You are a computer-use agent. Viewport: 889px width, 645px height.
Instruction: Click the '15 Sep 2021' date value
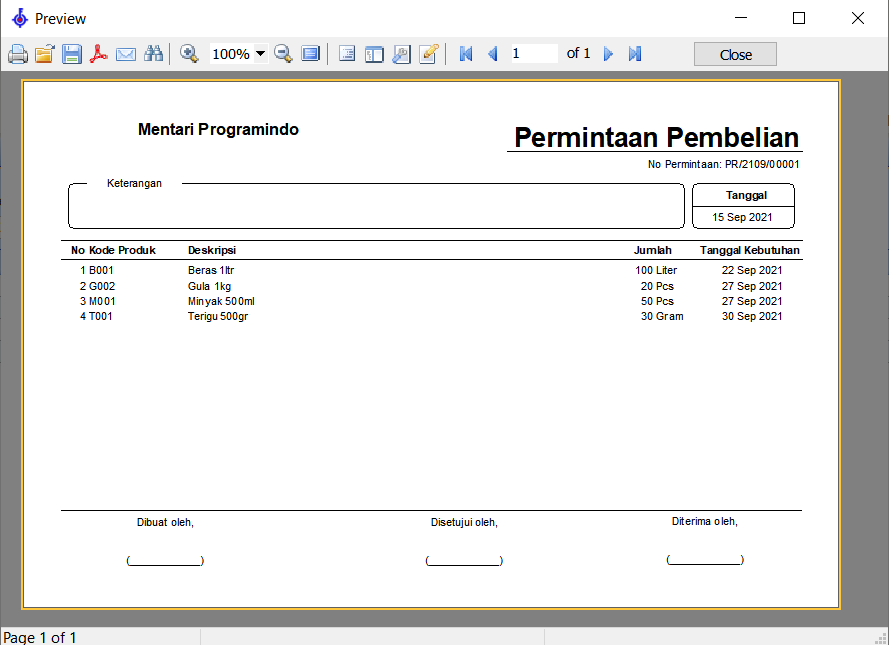point(742,217)
